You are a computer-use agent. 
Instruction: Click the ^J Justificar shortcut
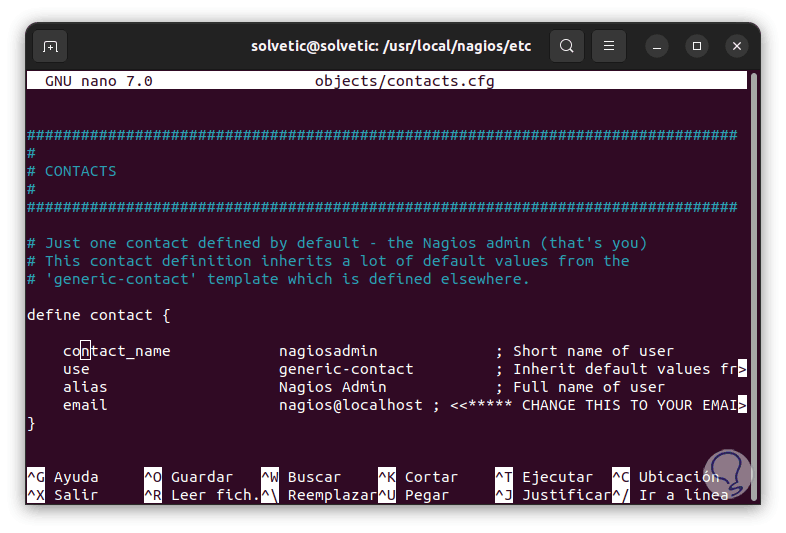pyautogui.click(x=553, y=495)
